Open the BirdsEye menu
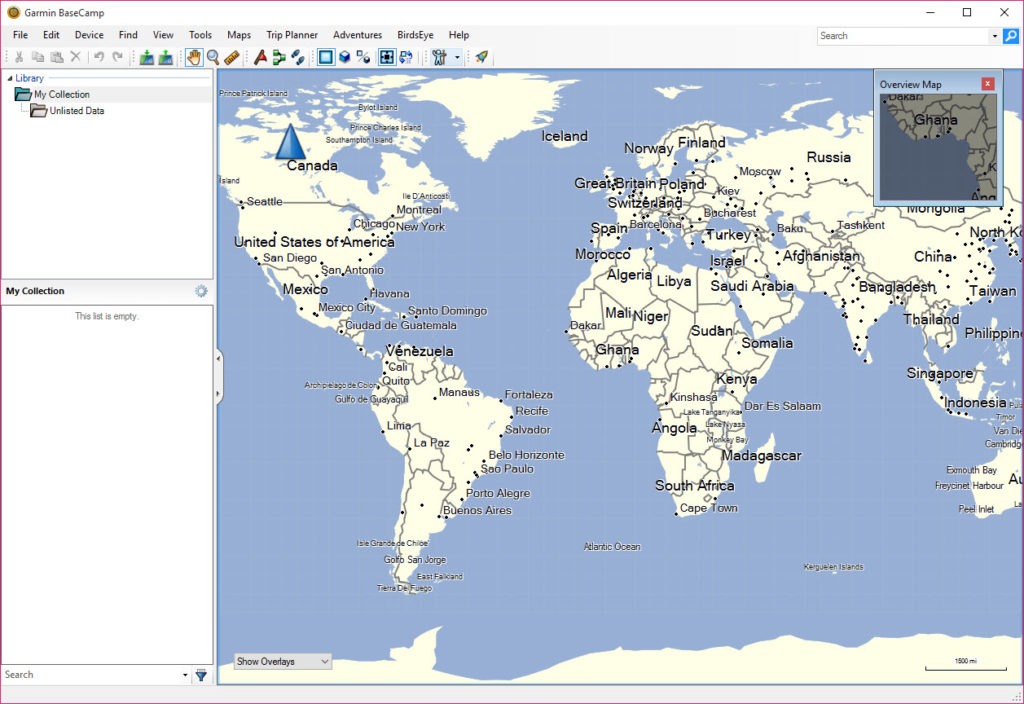Viewport: 1024px width, 704px height. (x=415, y=35)
